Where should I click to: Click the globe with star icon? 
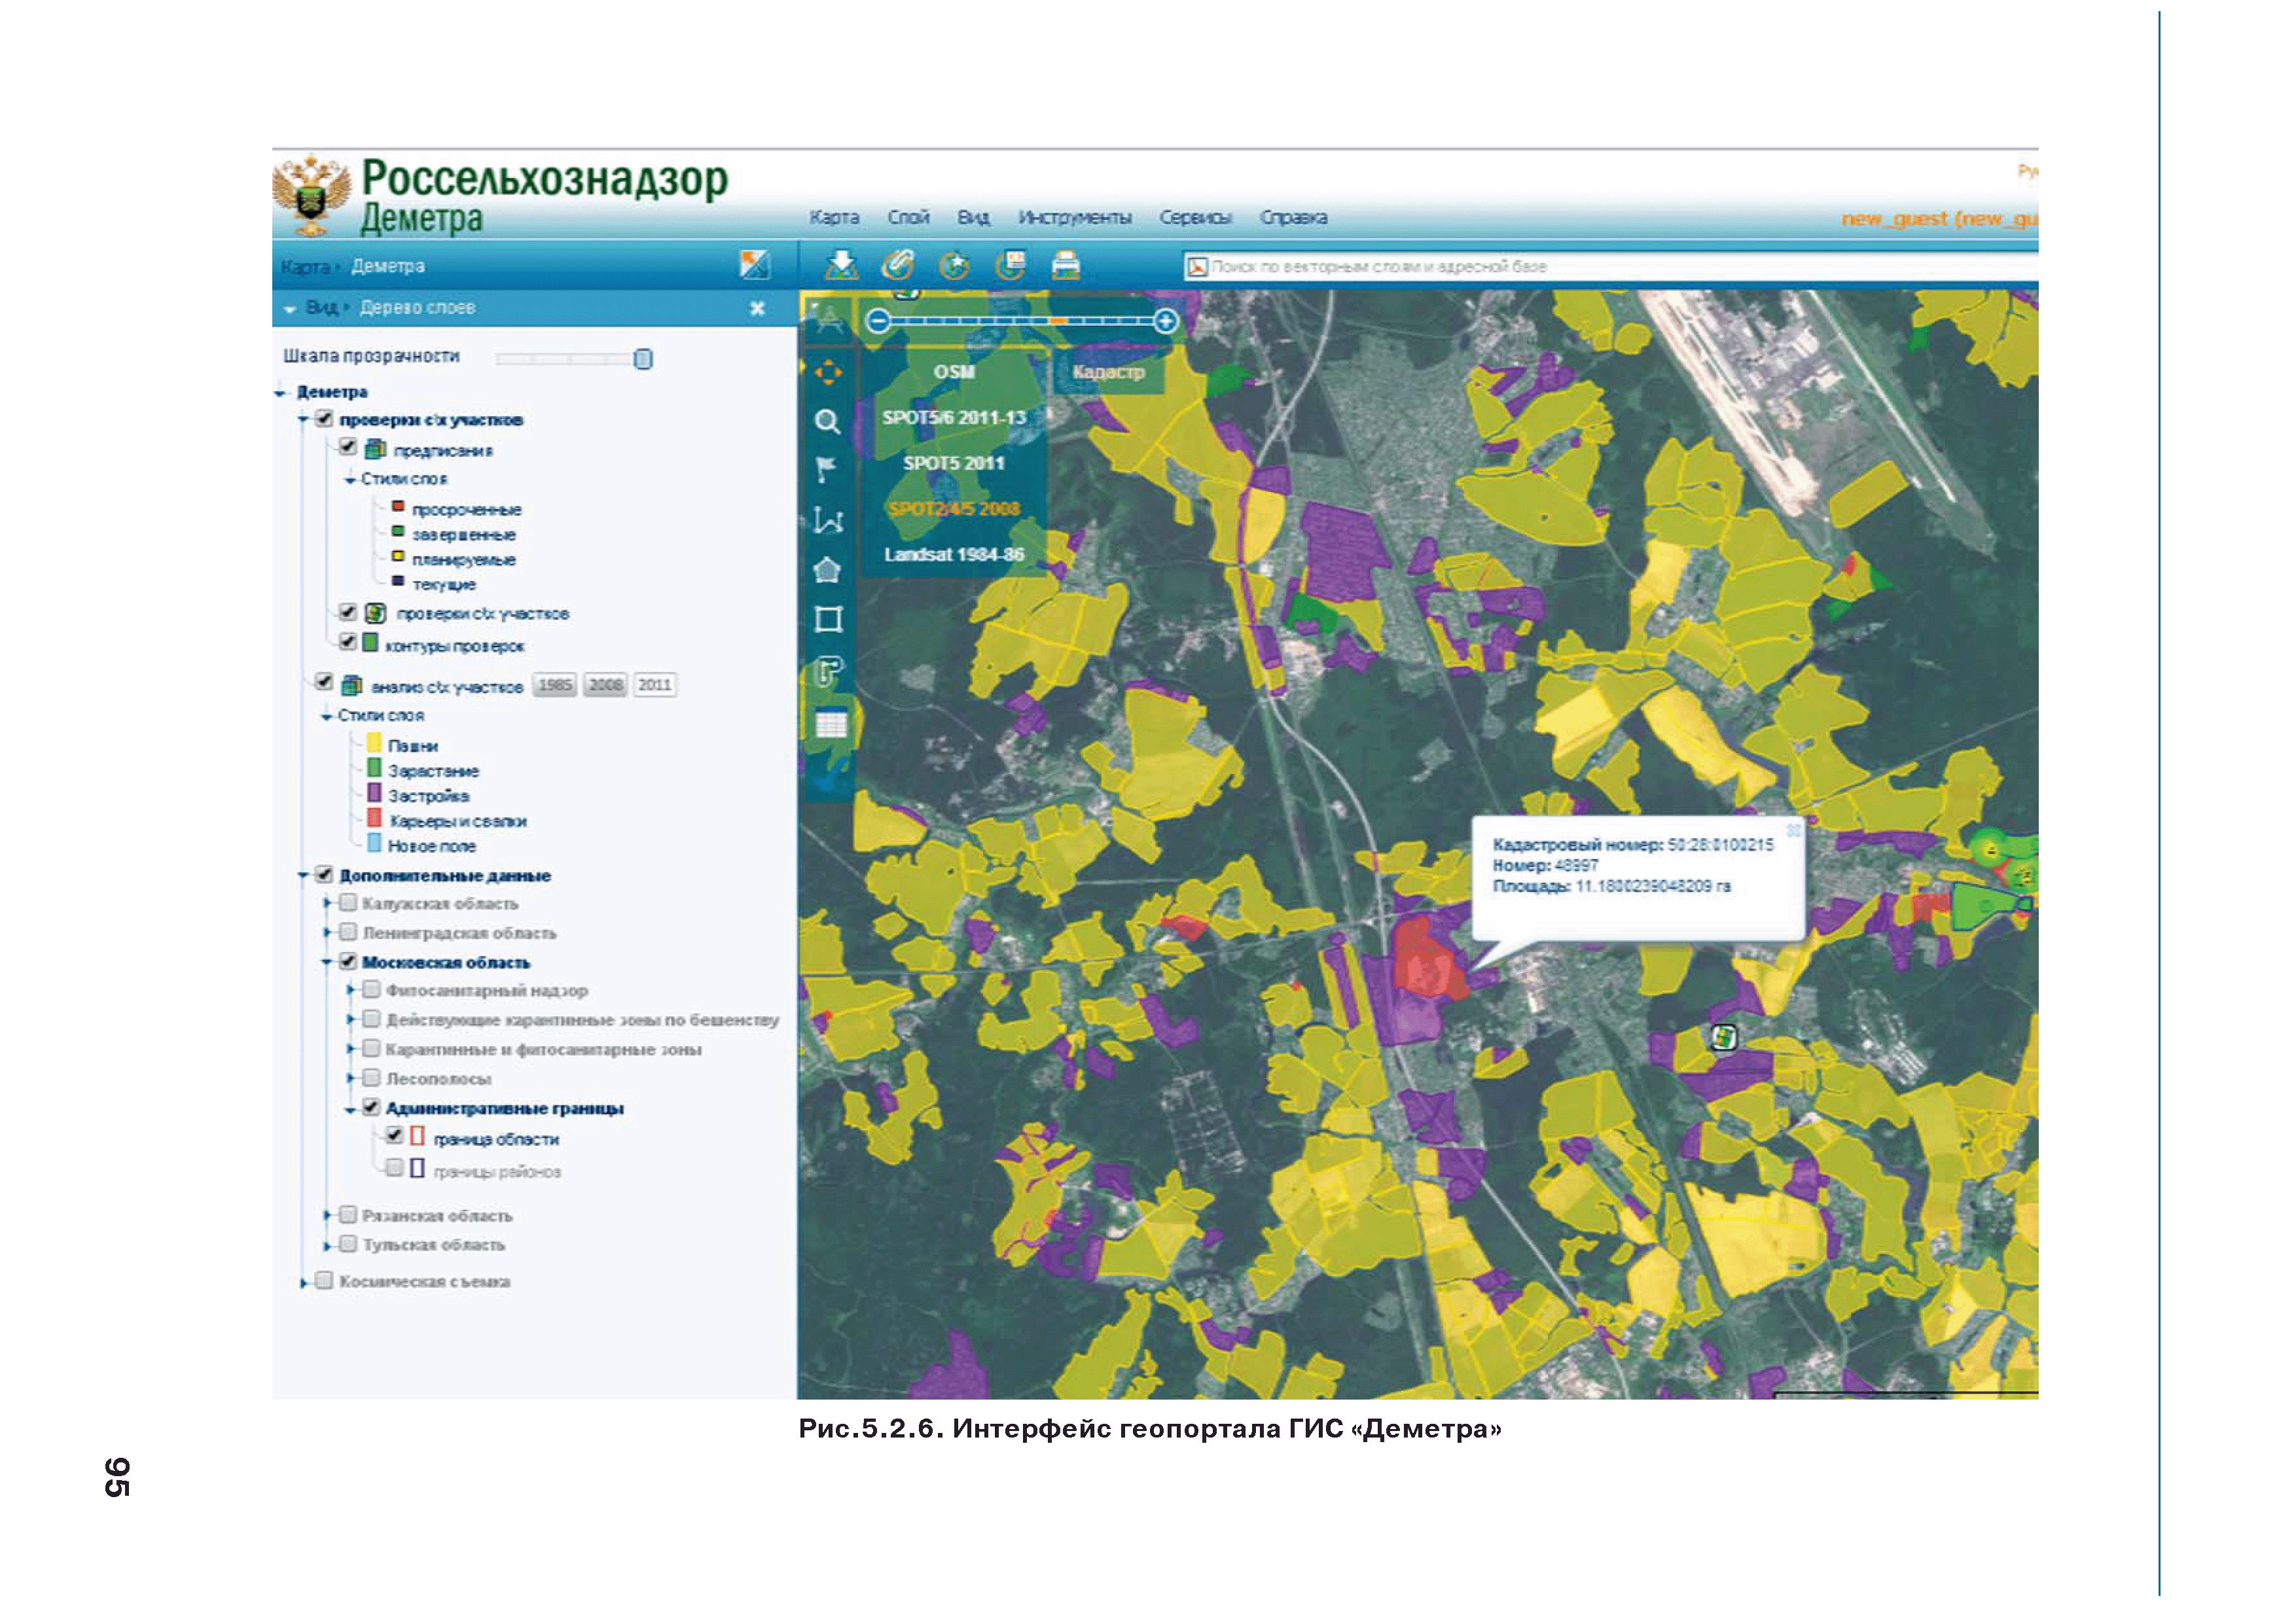(954, 265)
